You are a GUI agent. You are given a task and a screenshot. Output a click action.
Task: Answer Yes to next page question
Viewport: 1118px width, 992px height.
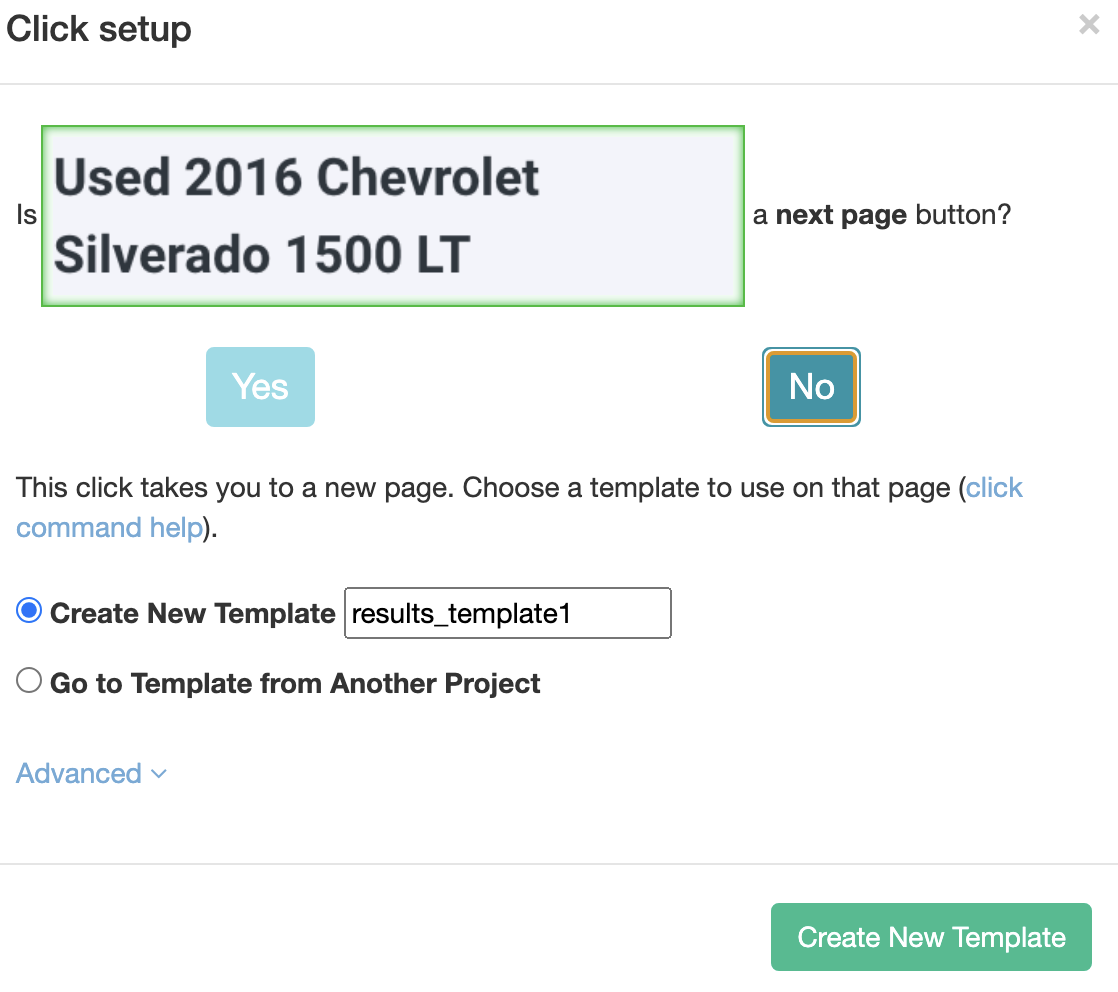[x=260, y=387]
